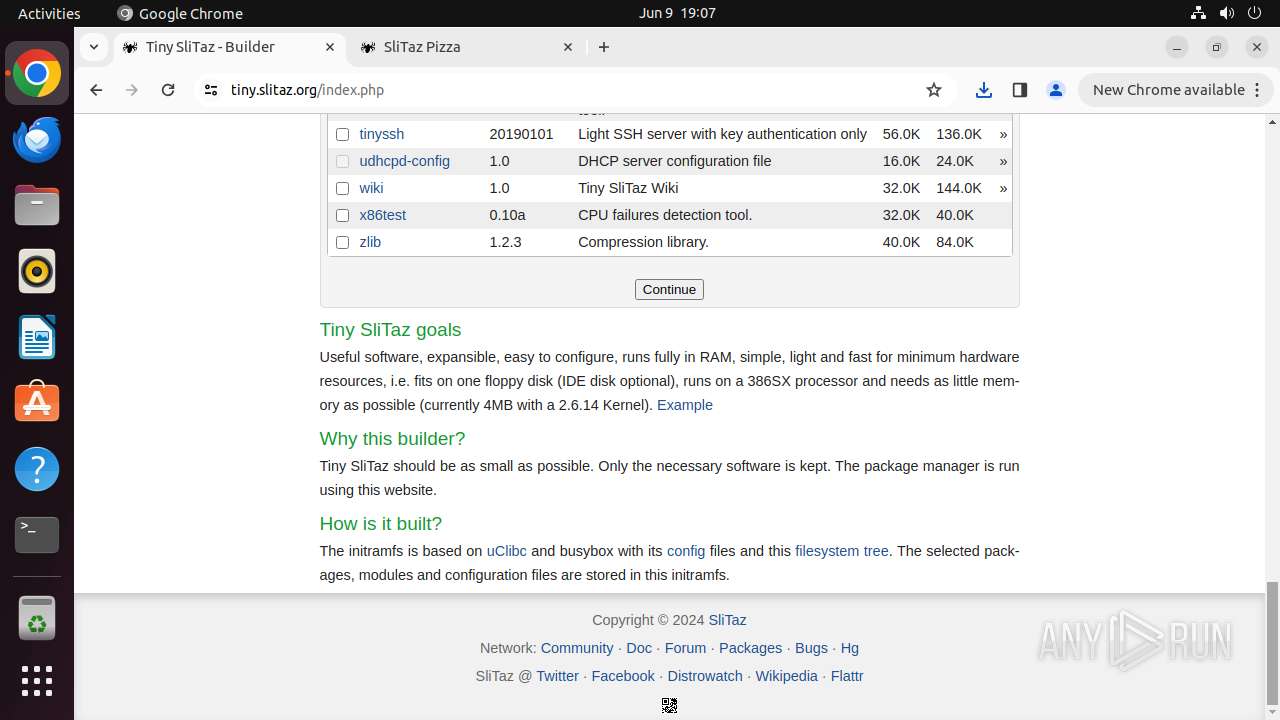Open the Chrome profile avatar

(1056, 90)
